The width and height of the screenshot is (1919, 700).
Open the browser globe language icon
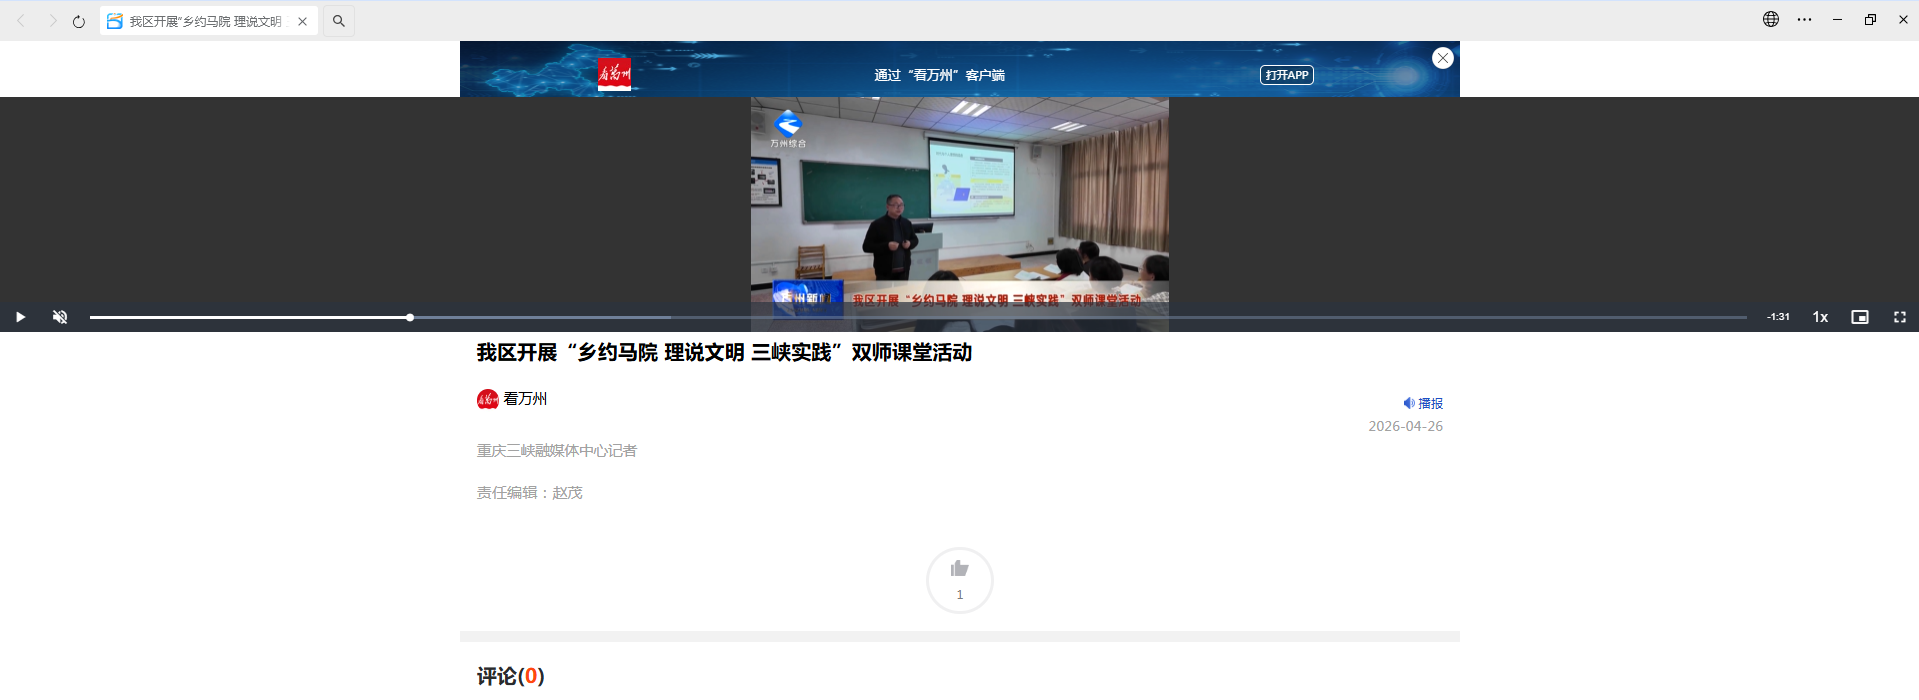pos(1770,19)
